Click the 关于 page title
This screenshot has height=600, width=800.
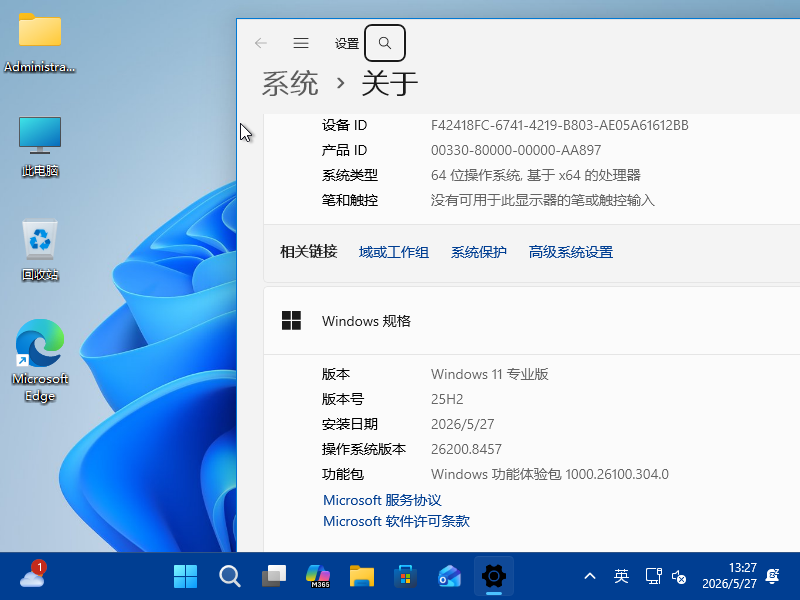390,84
